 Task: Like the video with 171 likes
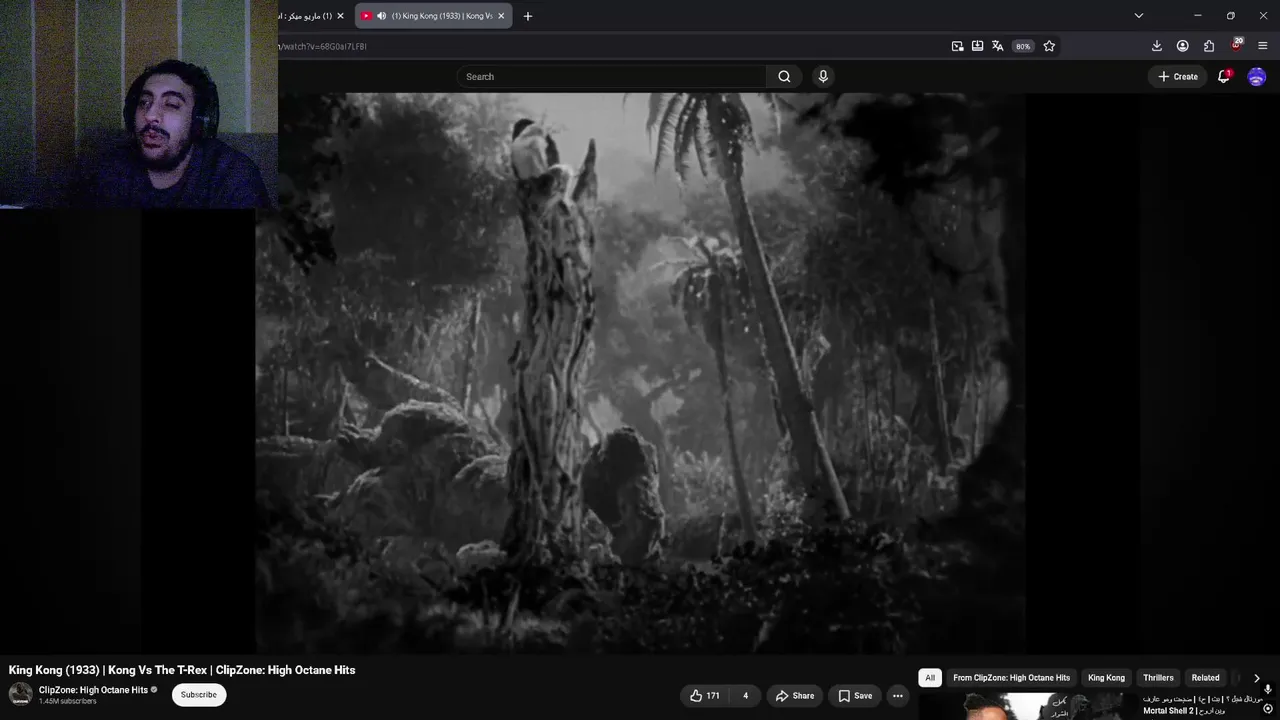click(705, 696)
